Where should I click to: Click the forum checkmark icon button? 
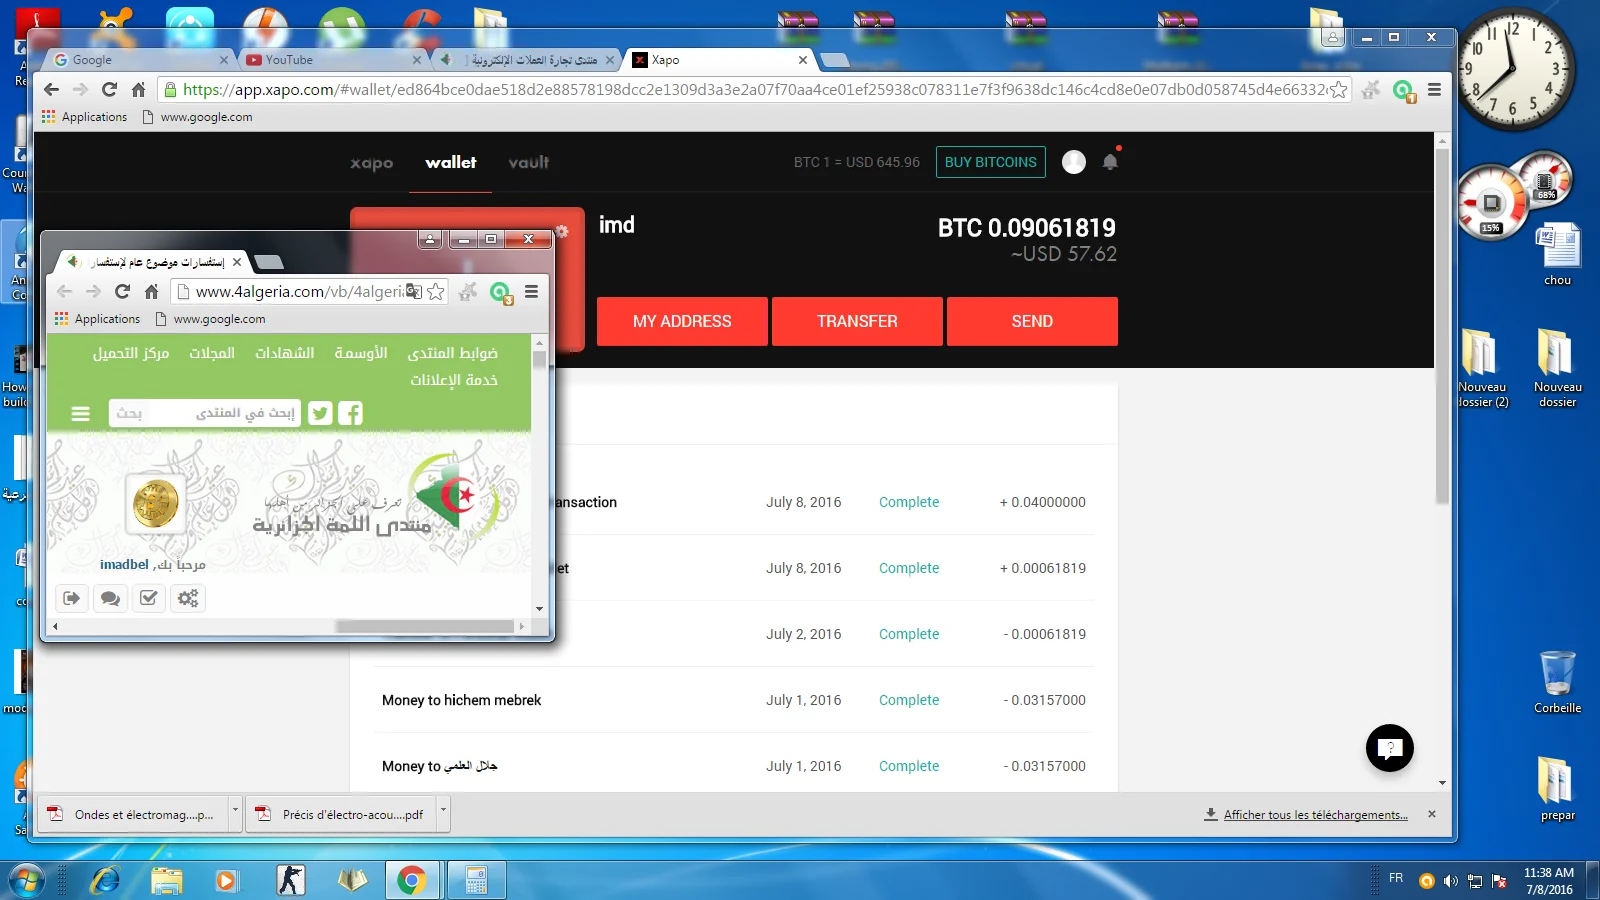pyautogui.click(x=149, y=598)
